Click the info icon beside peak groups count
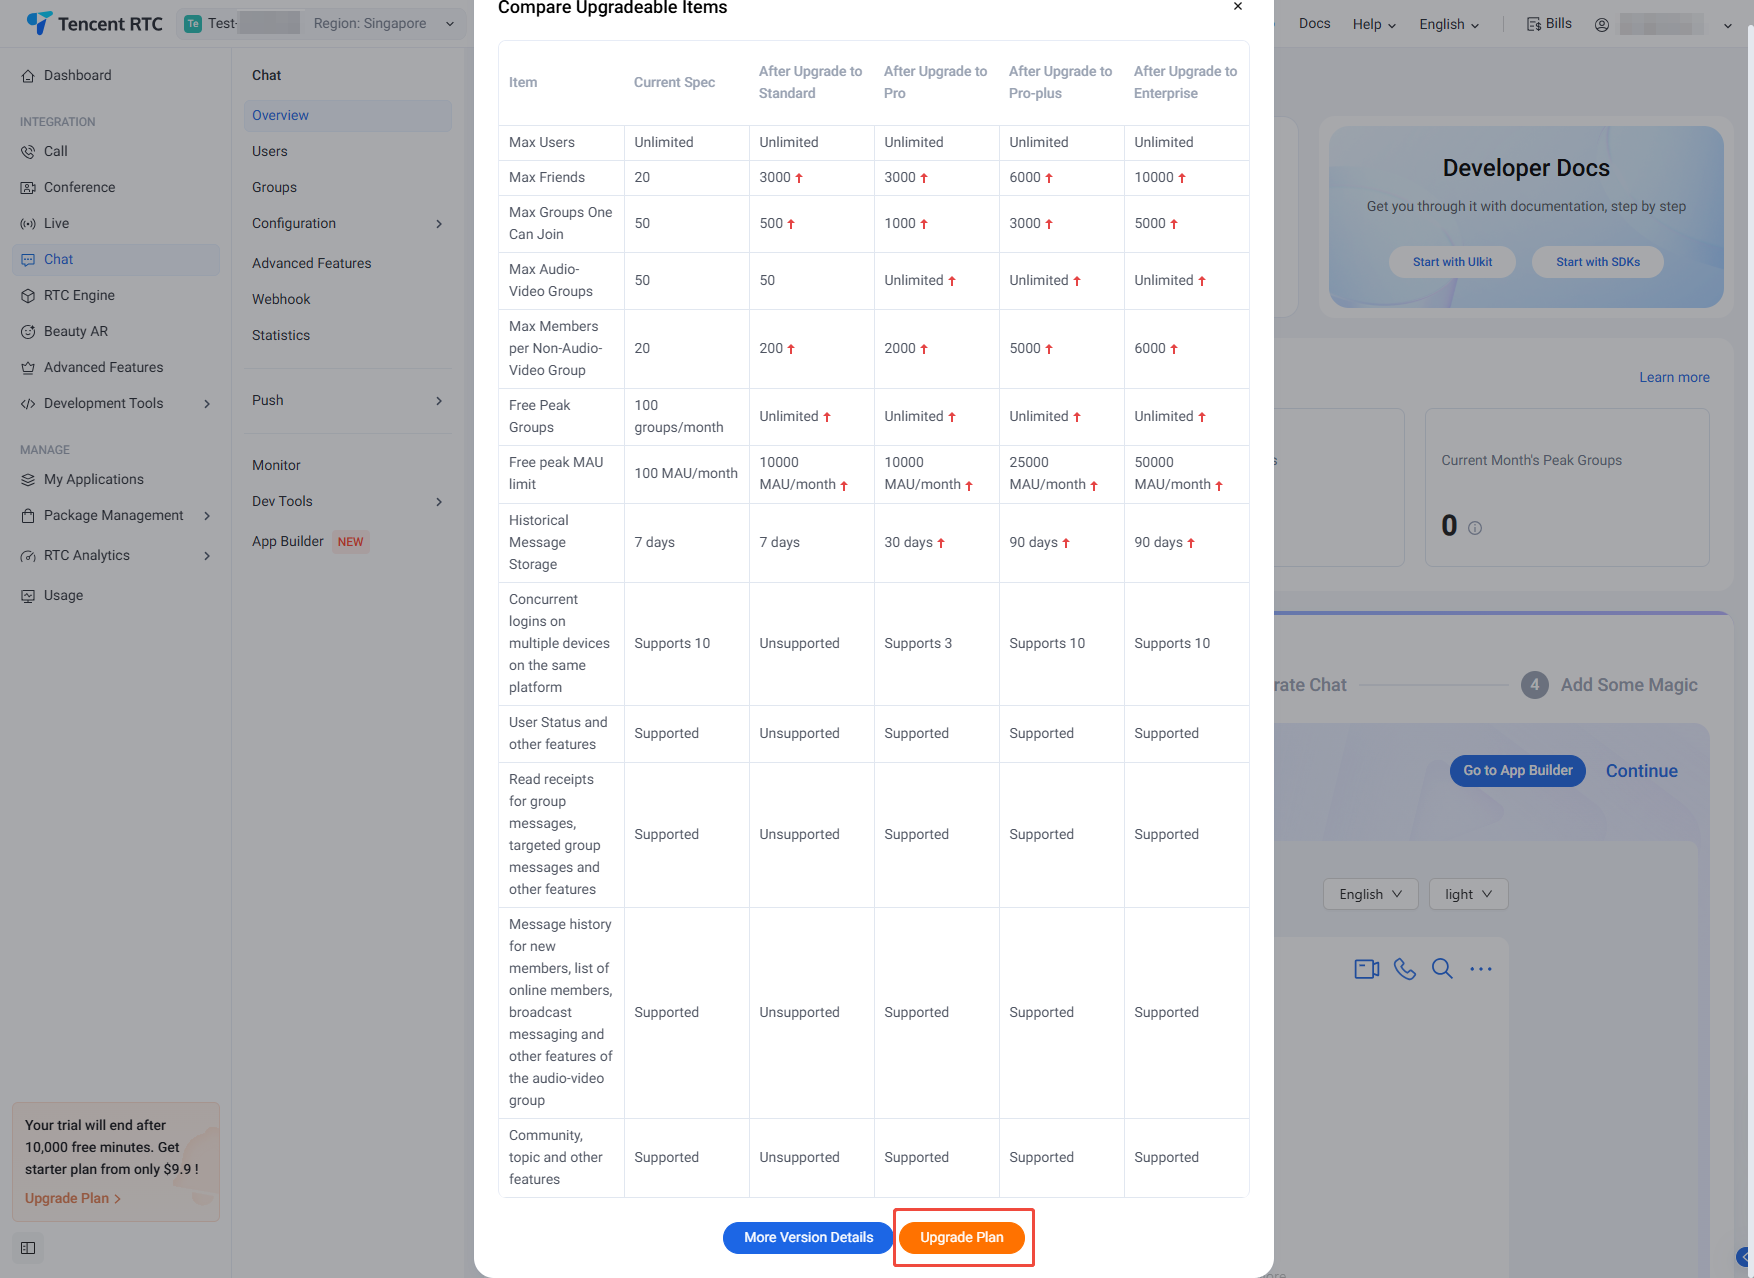 tap(1475, 528)
